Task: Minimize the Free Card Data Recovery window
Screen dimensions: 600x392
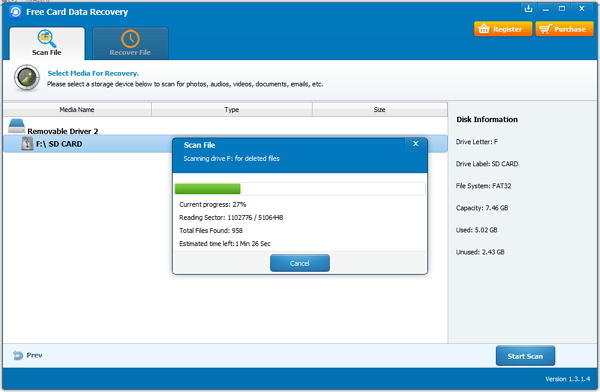Action: coord(546,9)
